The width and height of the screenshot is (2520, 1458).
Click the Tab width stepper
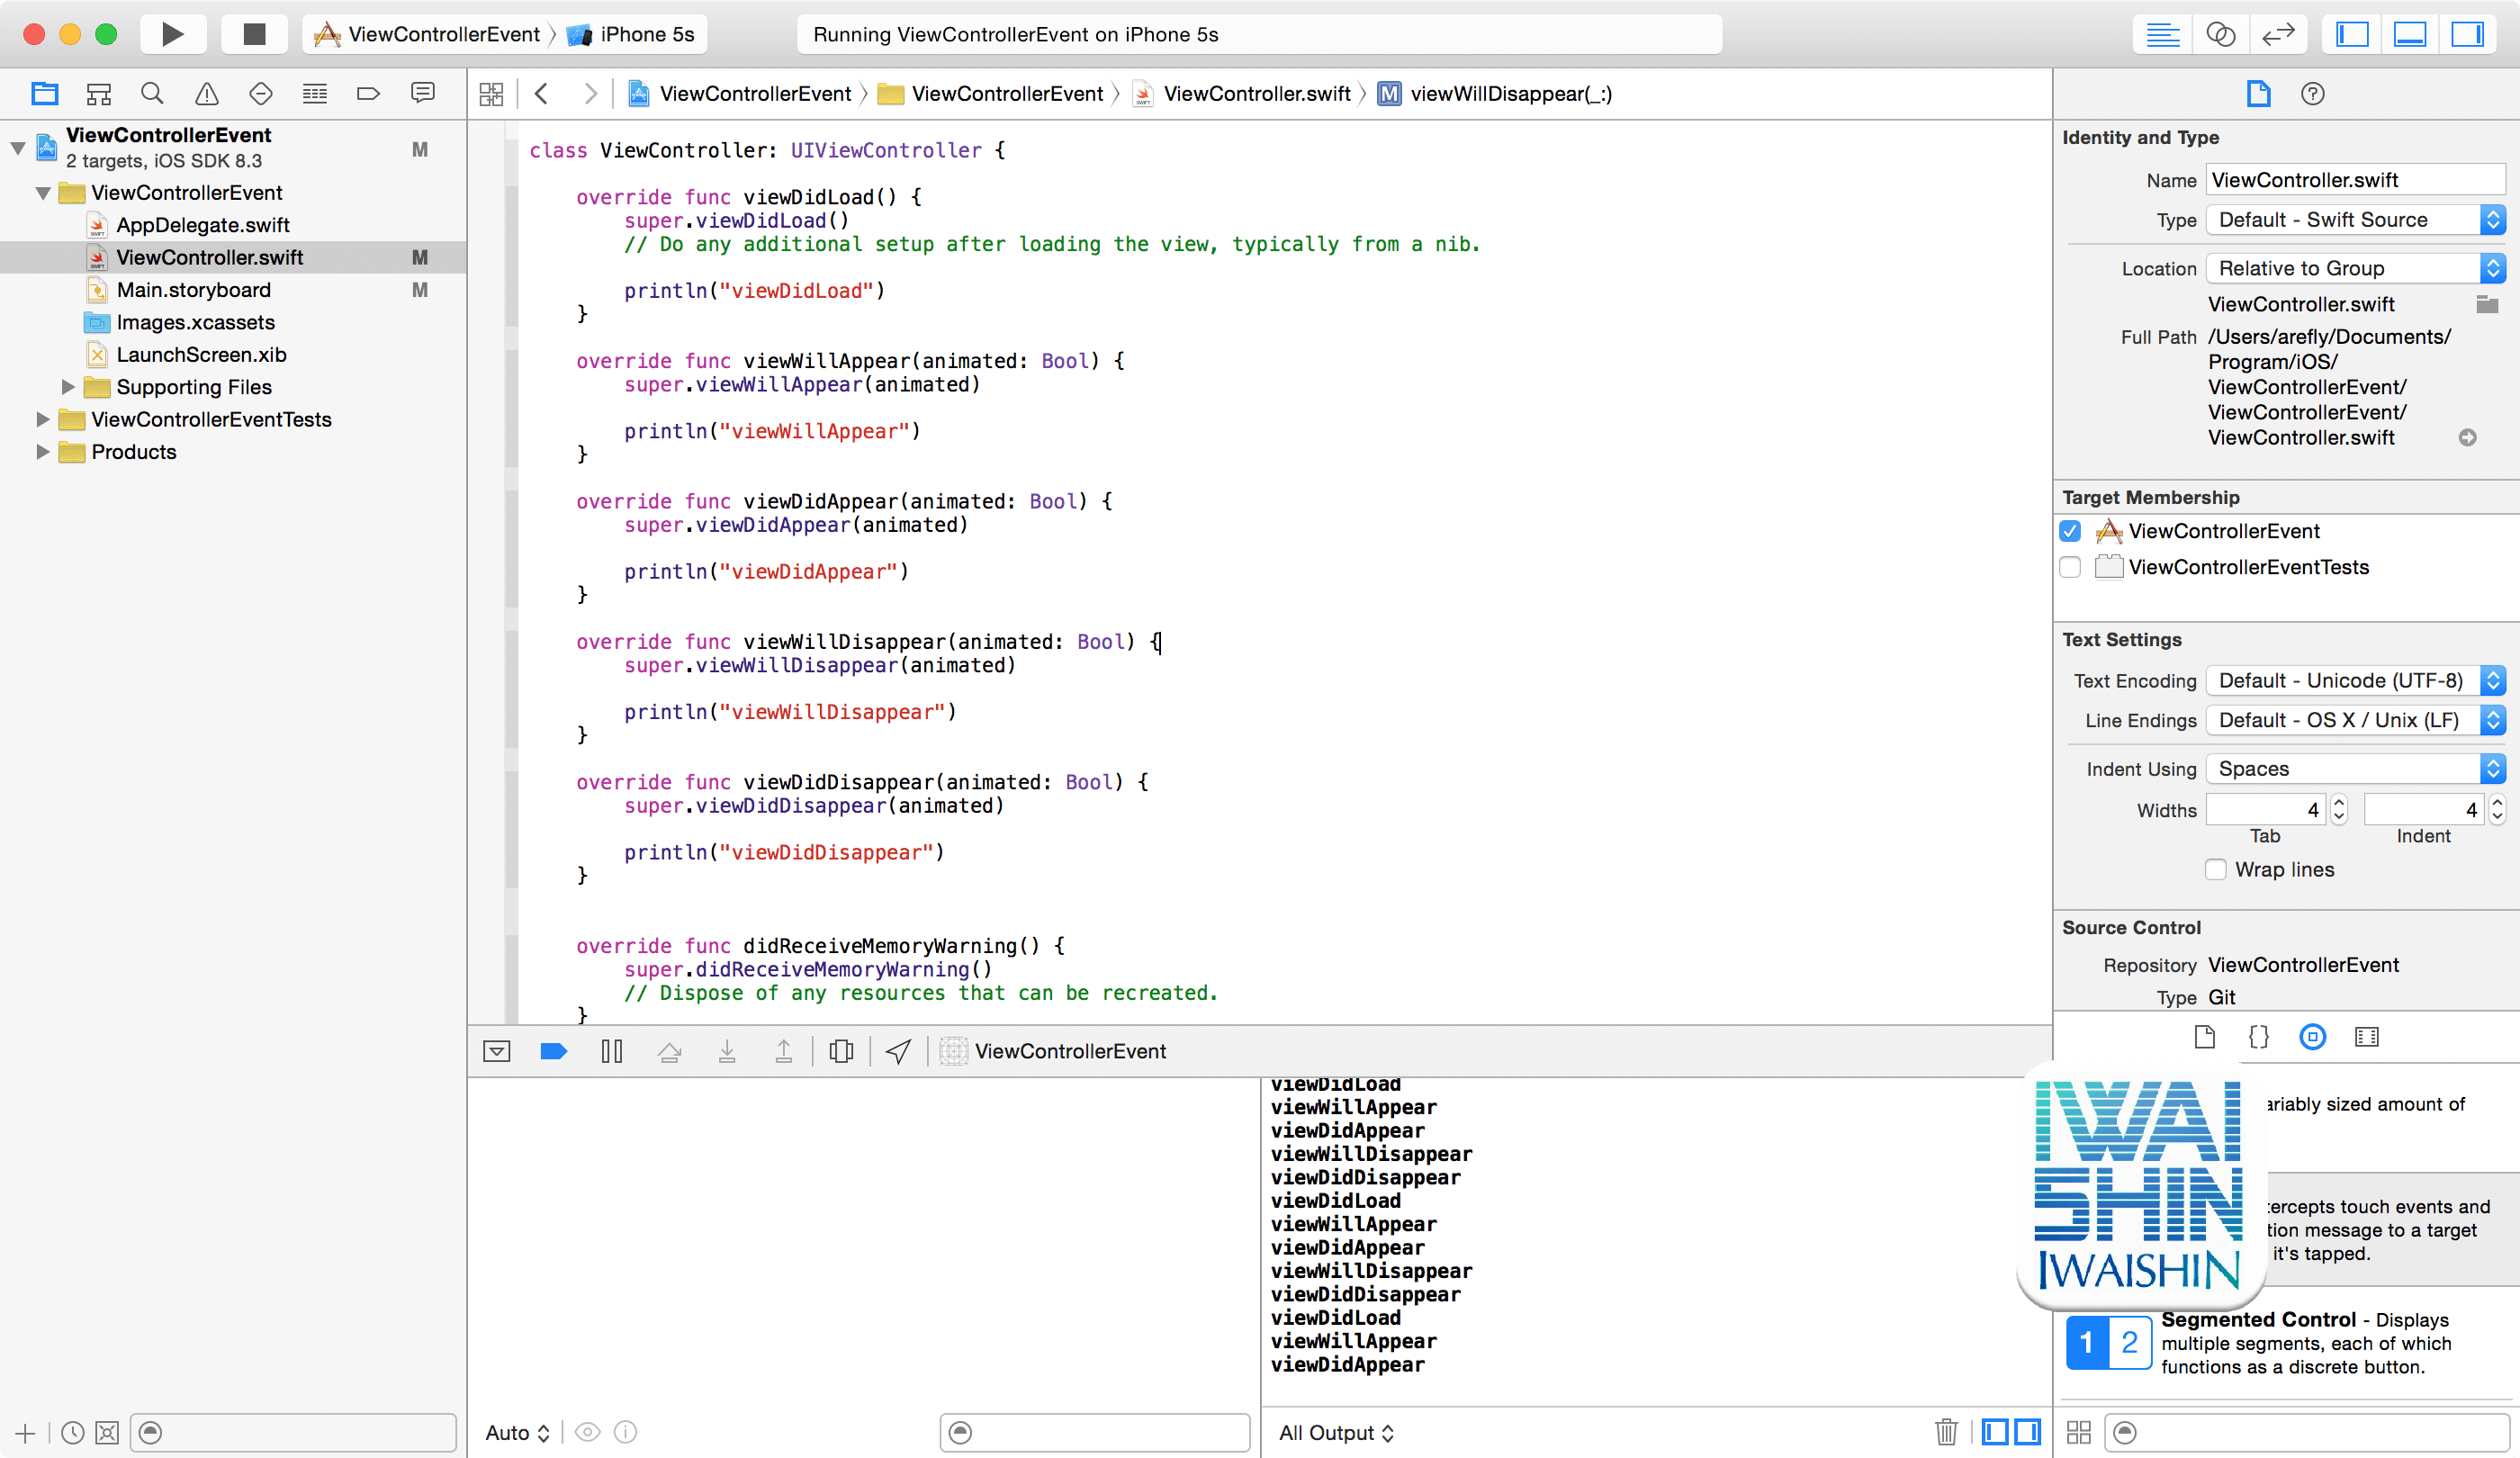(2339, 809)
